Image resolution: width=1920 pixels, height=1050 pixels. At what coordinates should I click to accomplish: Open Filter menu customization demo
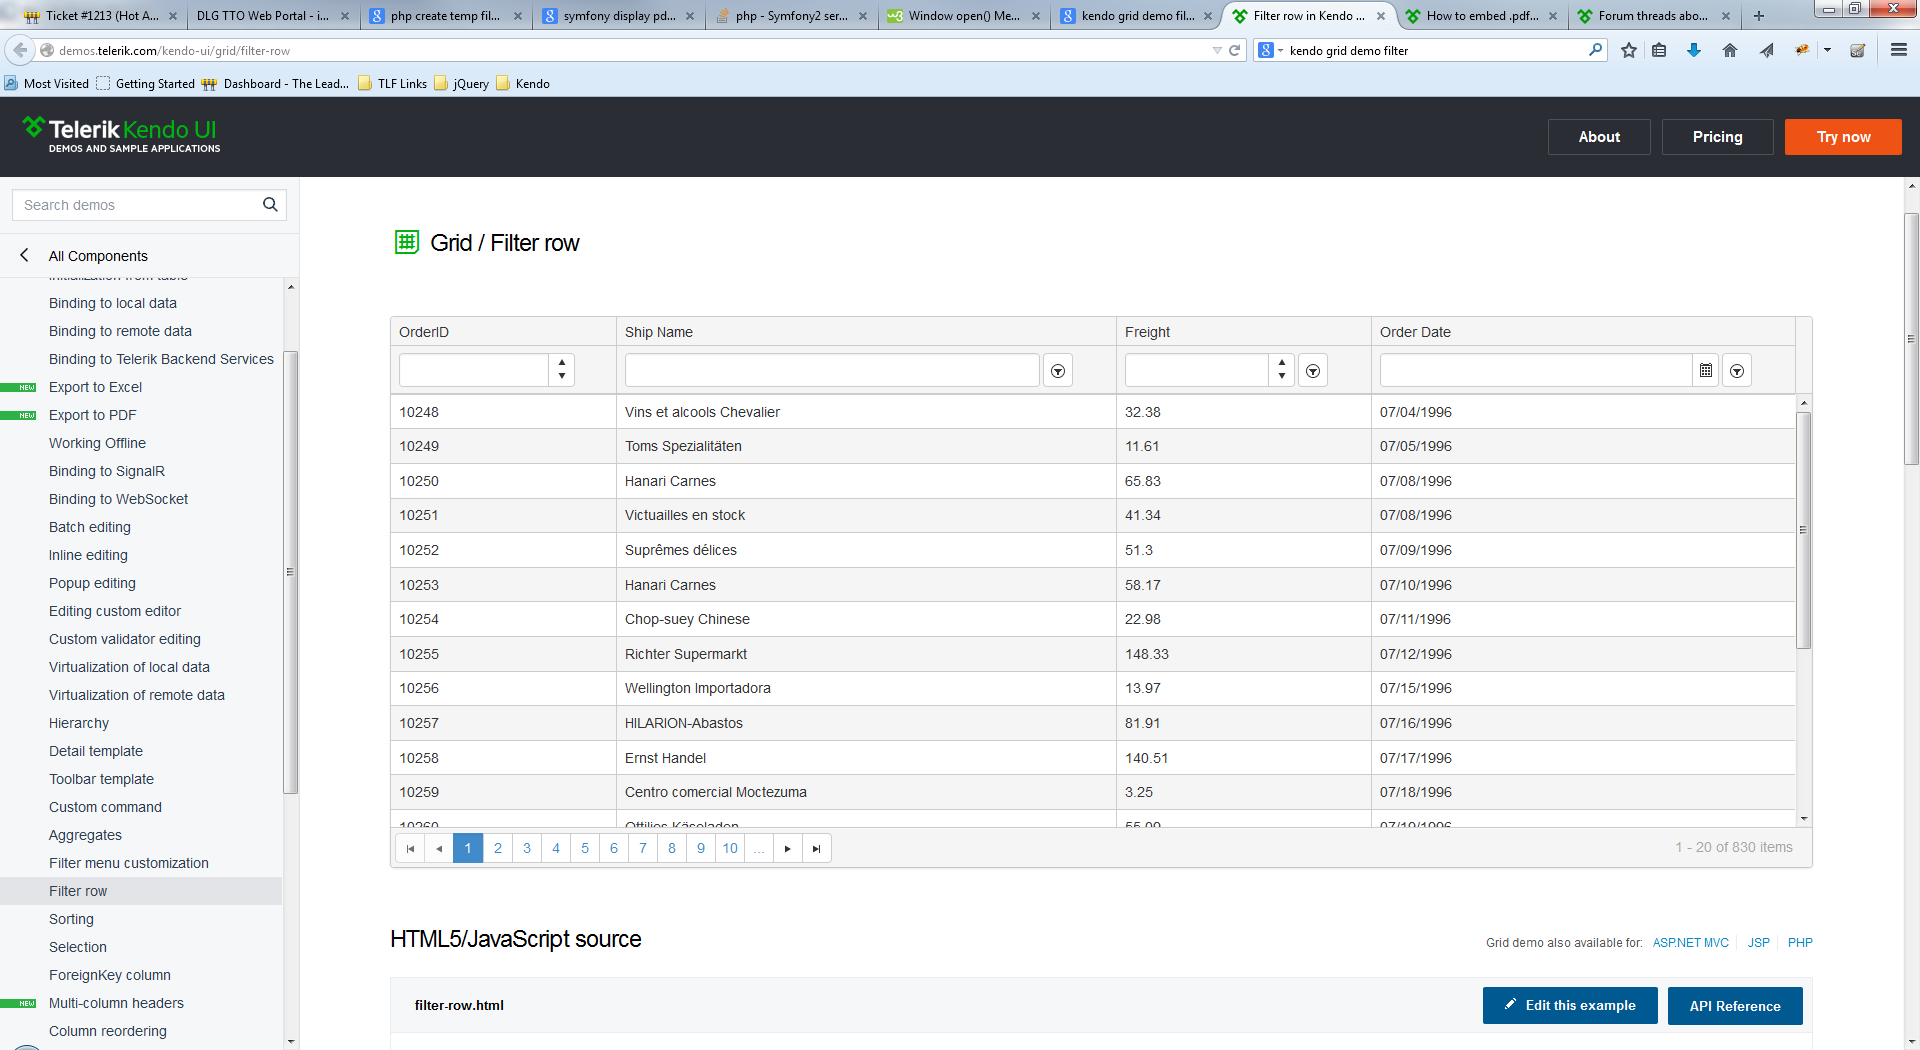coord(129,863)
